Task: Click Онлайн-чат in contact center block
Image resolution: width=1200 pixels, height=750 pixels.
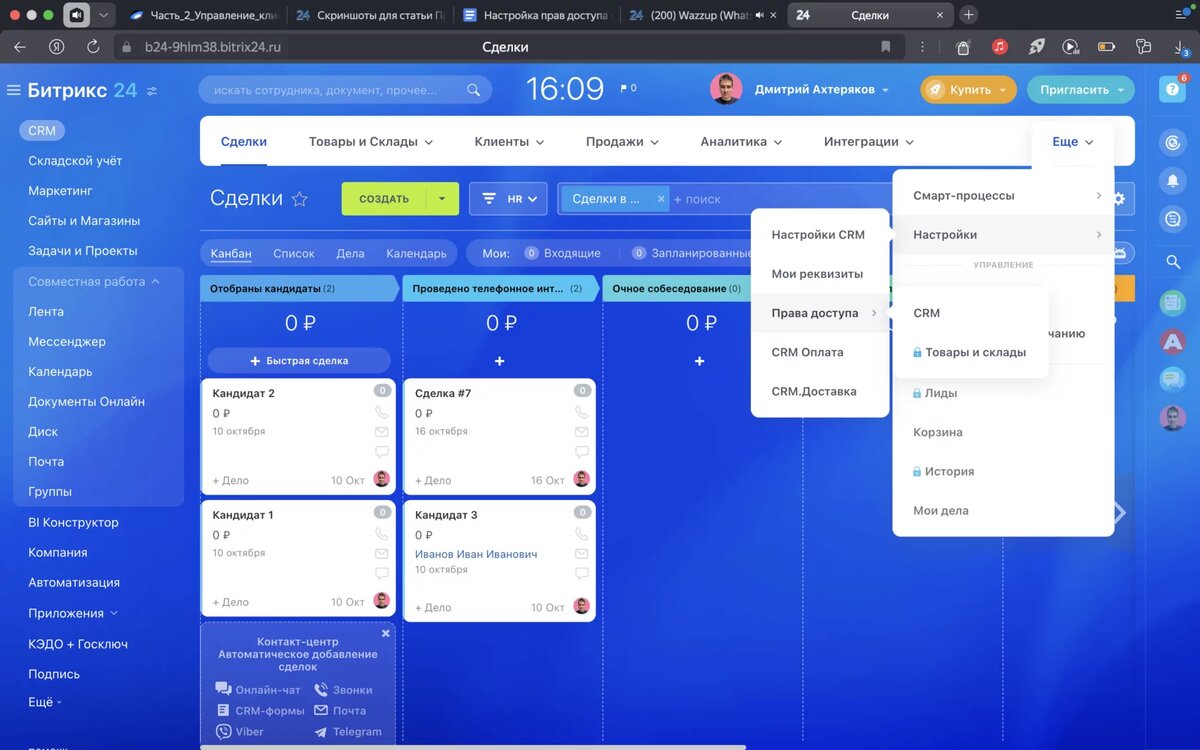Action: point(258,690)
